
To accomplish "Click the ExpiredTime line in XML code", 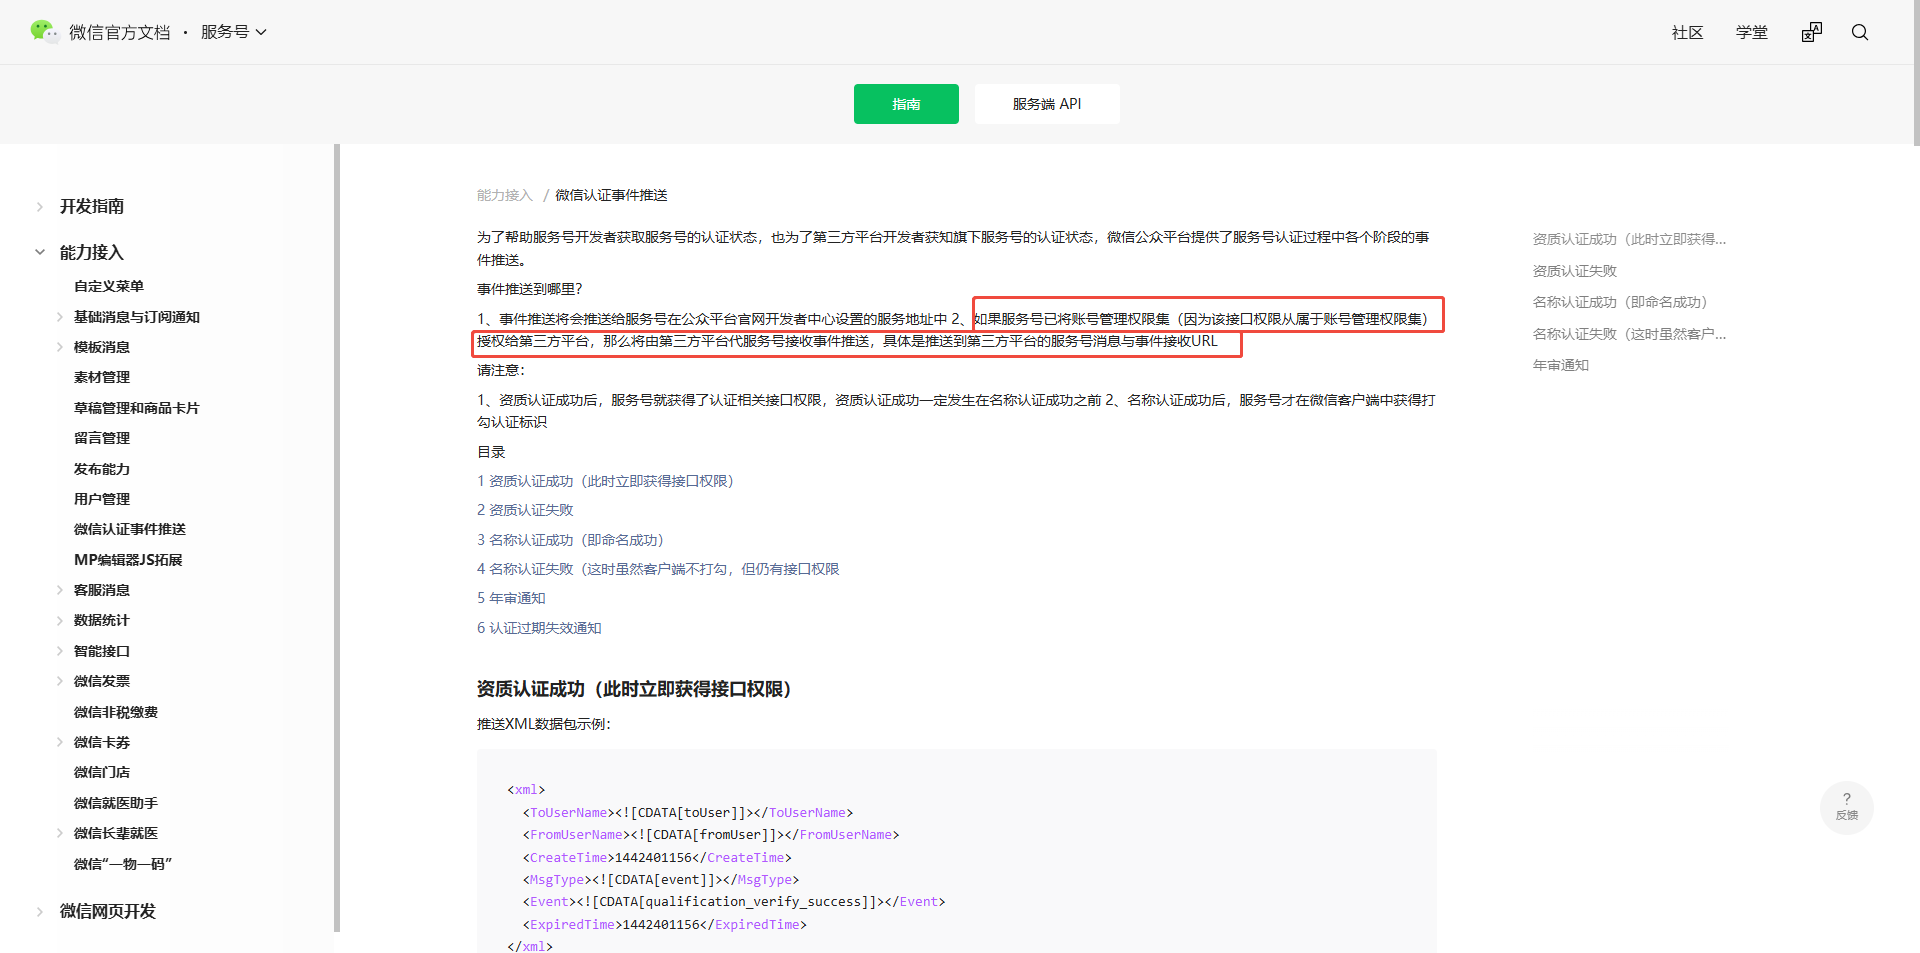I will (664, 925).
